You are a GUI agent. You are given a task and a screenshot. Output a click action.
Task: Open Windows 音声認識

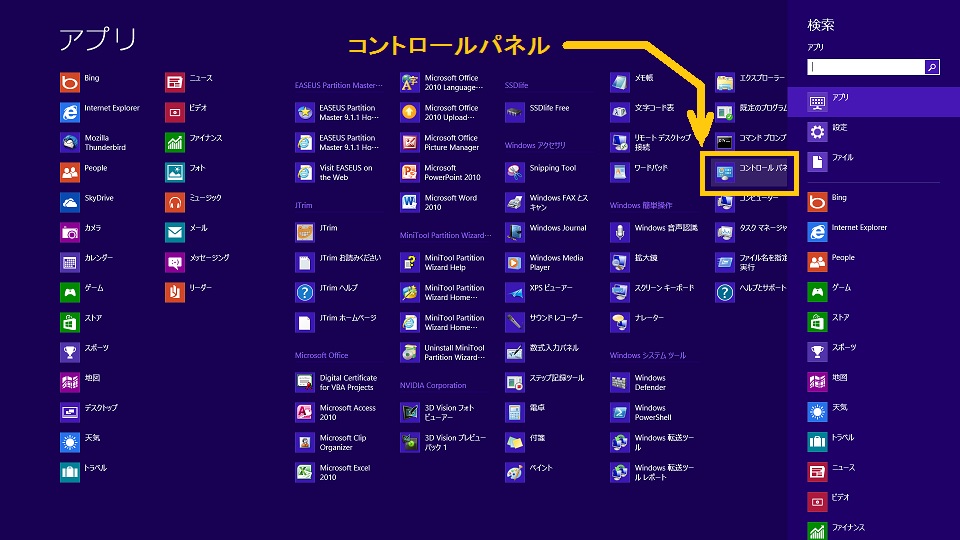coord(654,232)
